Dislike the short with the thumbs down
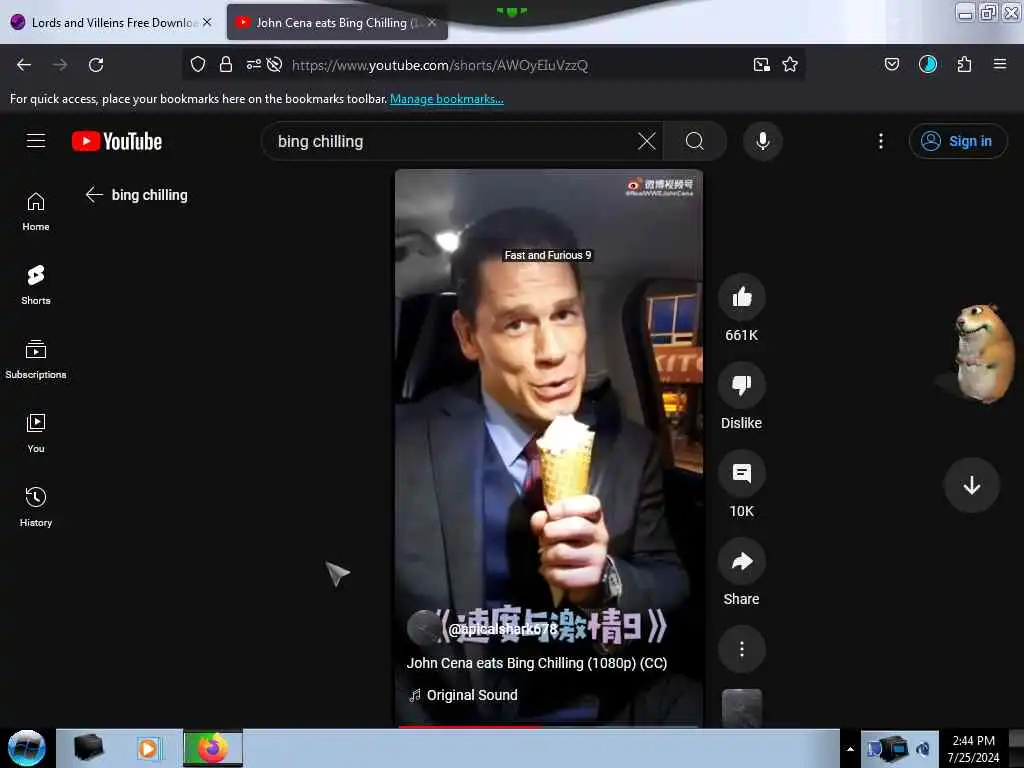The width and height of the screenshot is (1024, 768). click(741, 385)
